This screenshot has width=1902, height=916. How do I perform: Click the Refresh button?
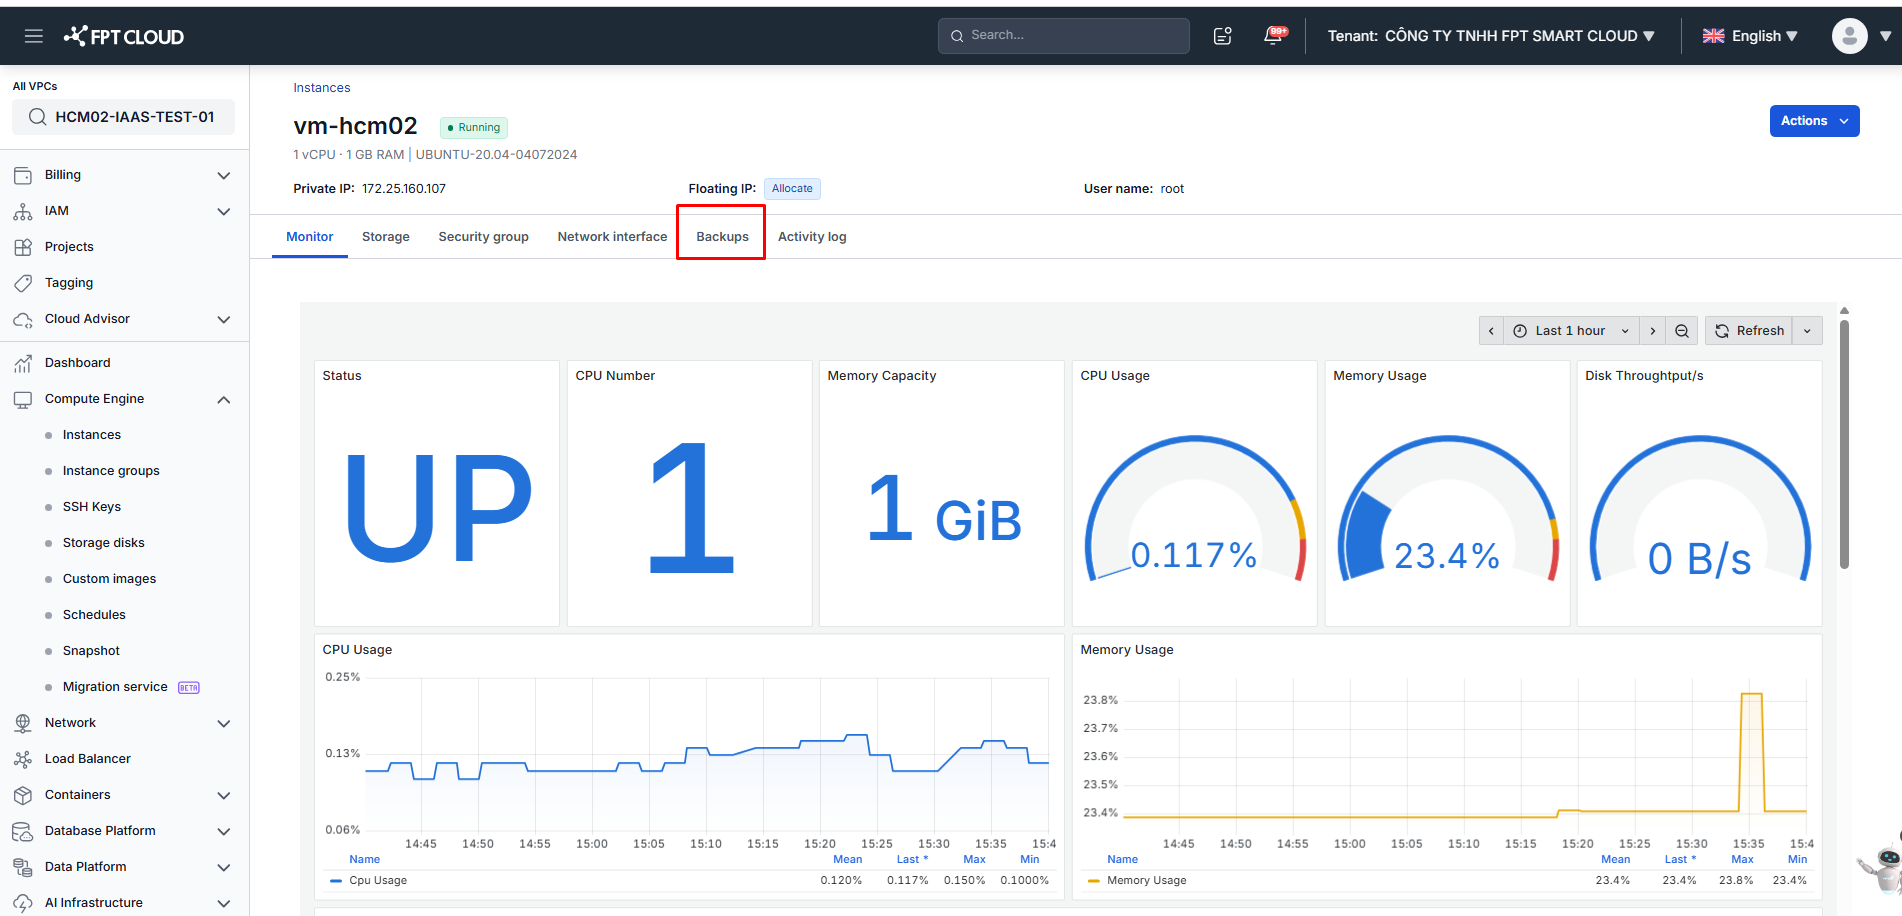tap(1750, 331)
